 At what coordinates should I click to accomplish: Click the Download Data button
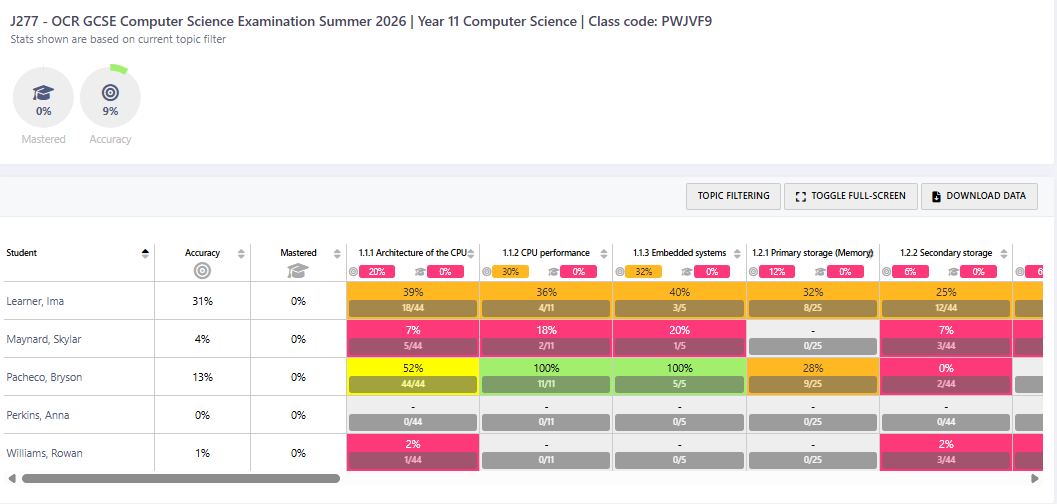tap(979, 196)
